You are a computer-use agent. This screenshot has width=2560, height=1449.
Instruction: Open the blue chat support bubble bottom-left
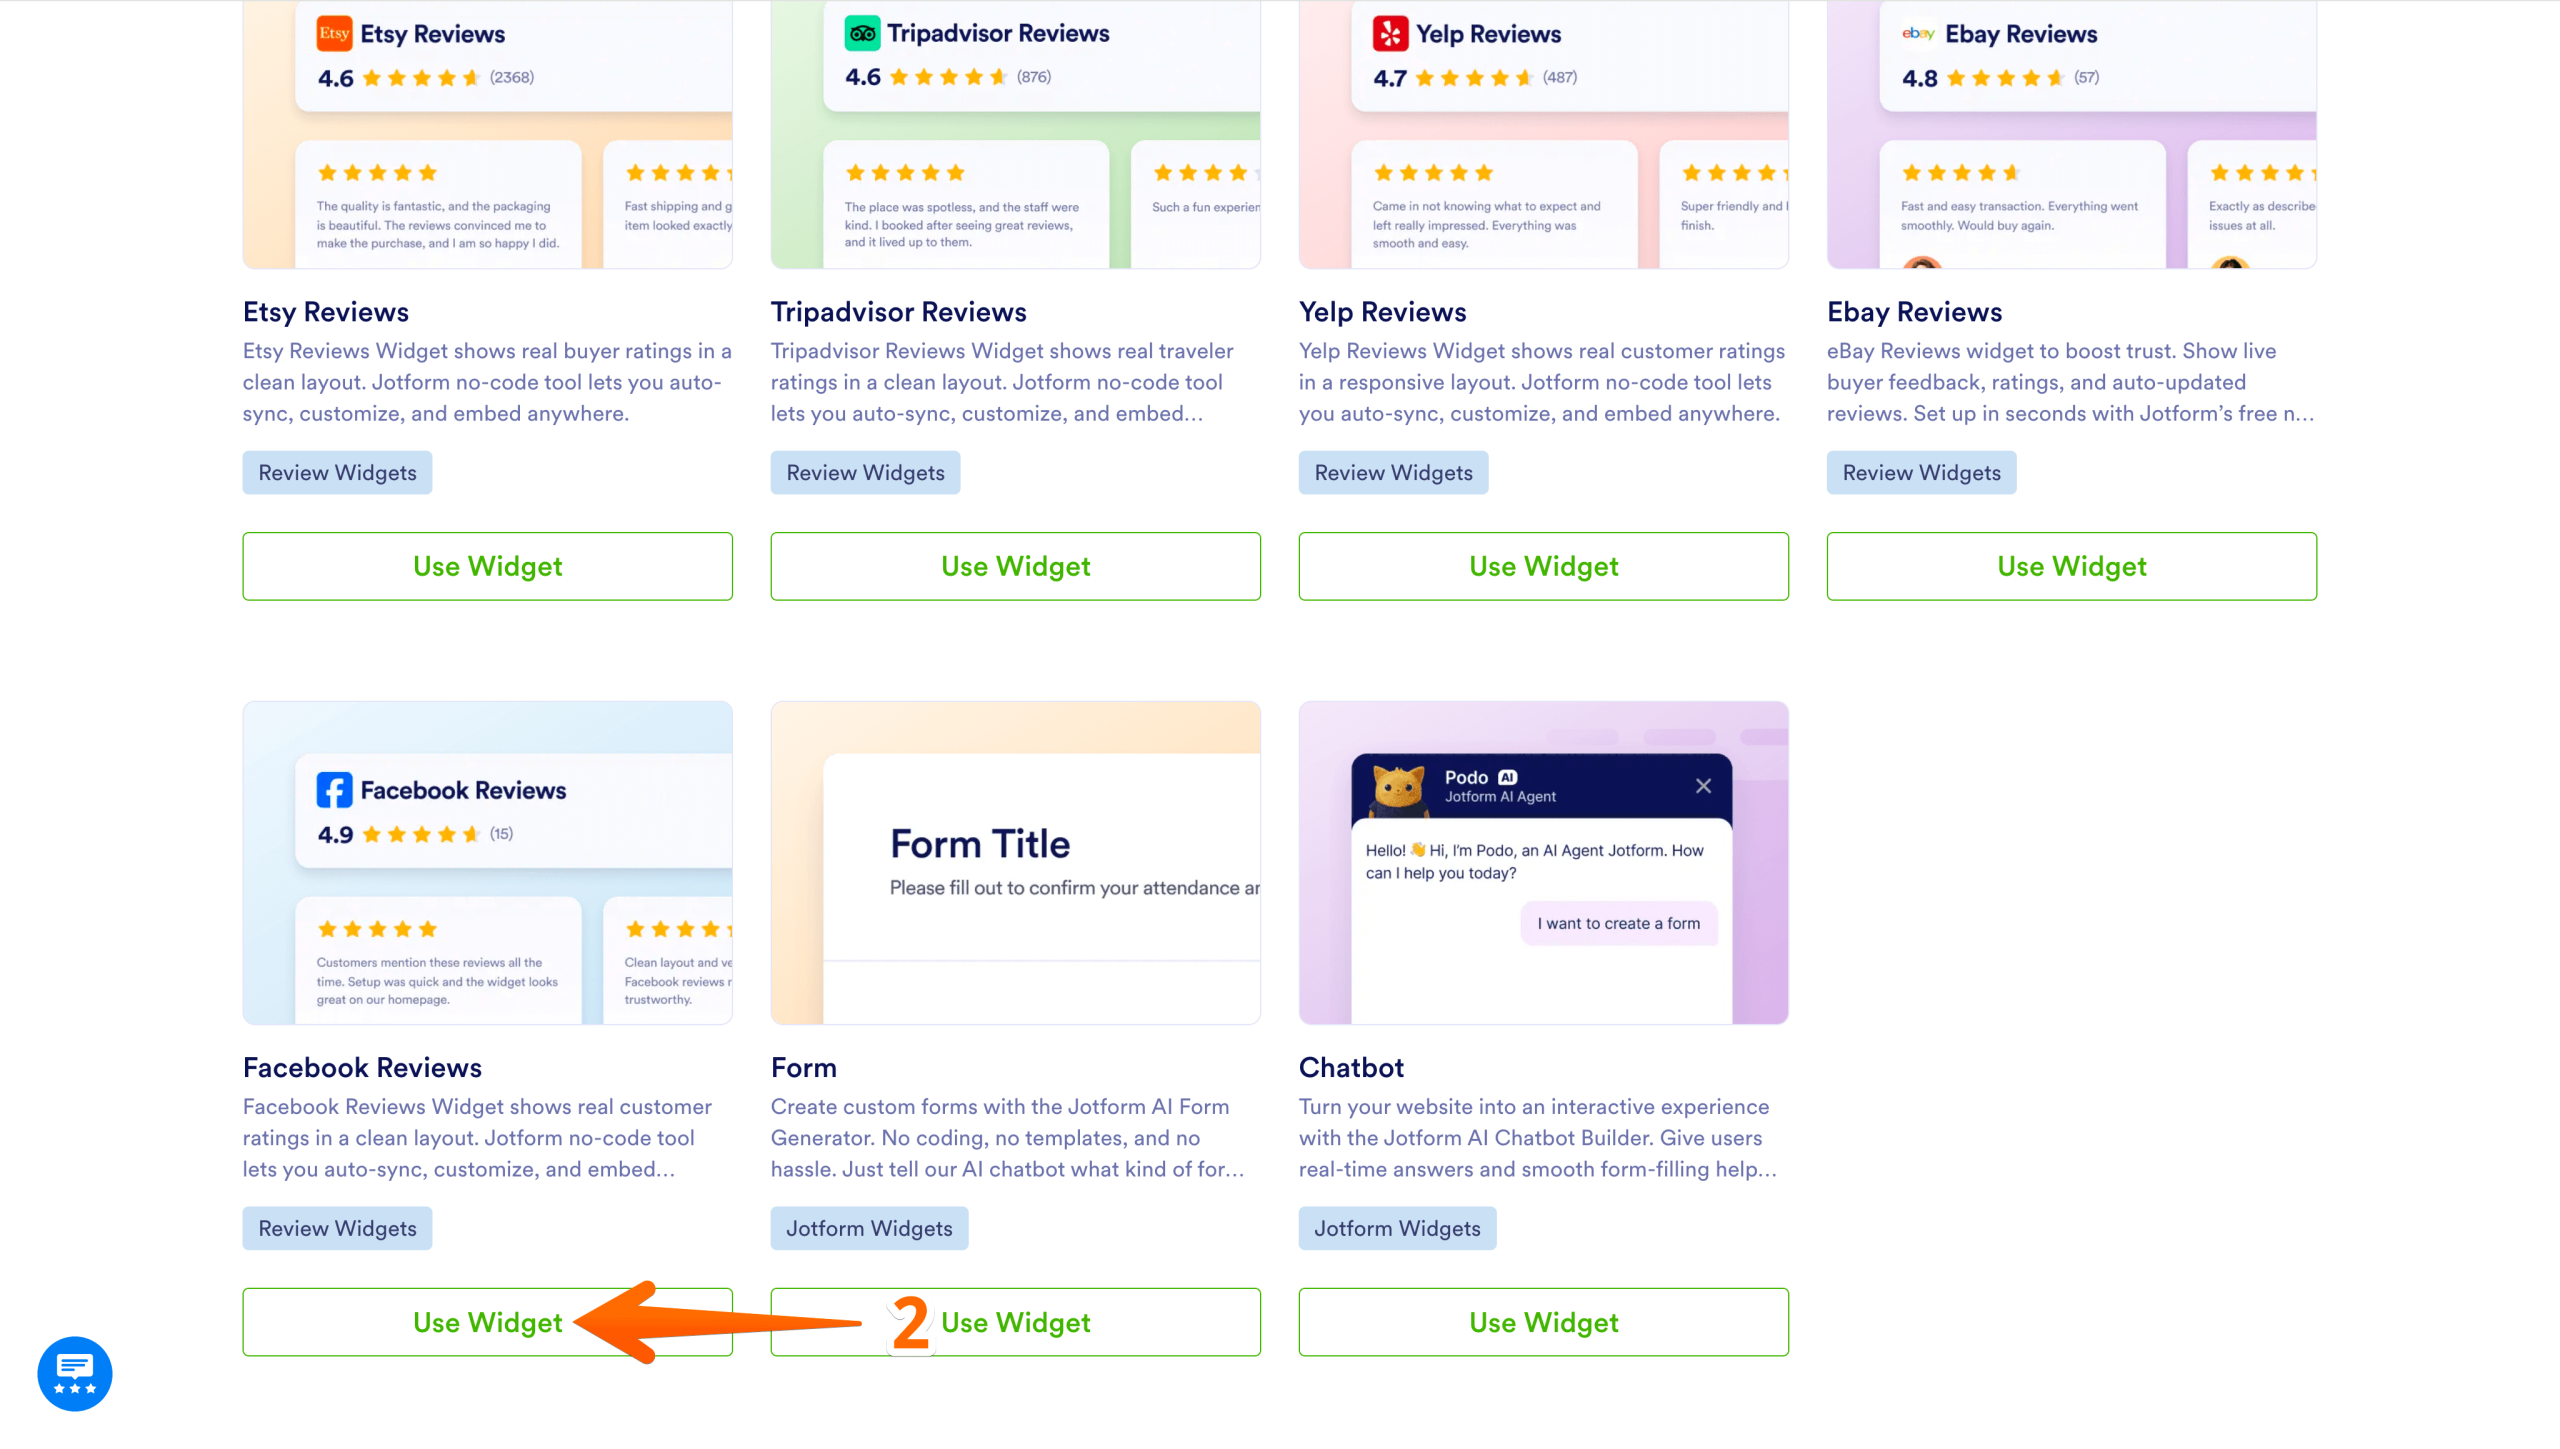pyautogui.click(x=73, y=1372)
